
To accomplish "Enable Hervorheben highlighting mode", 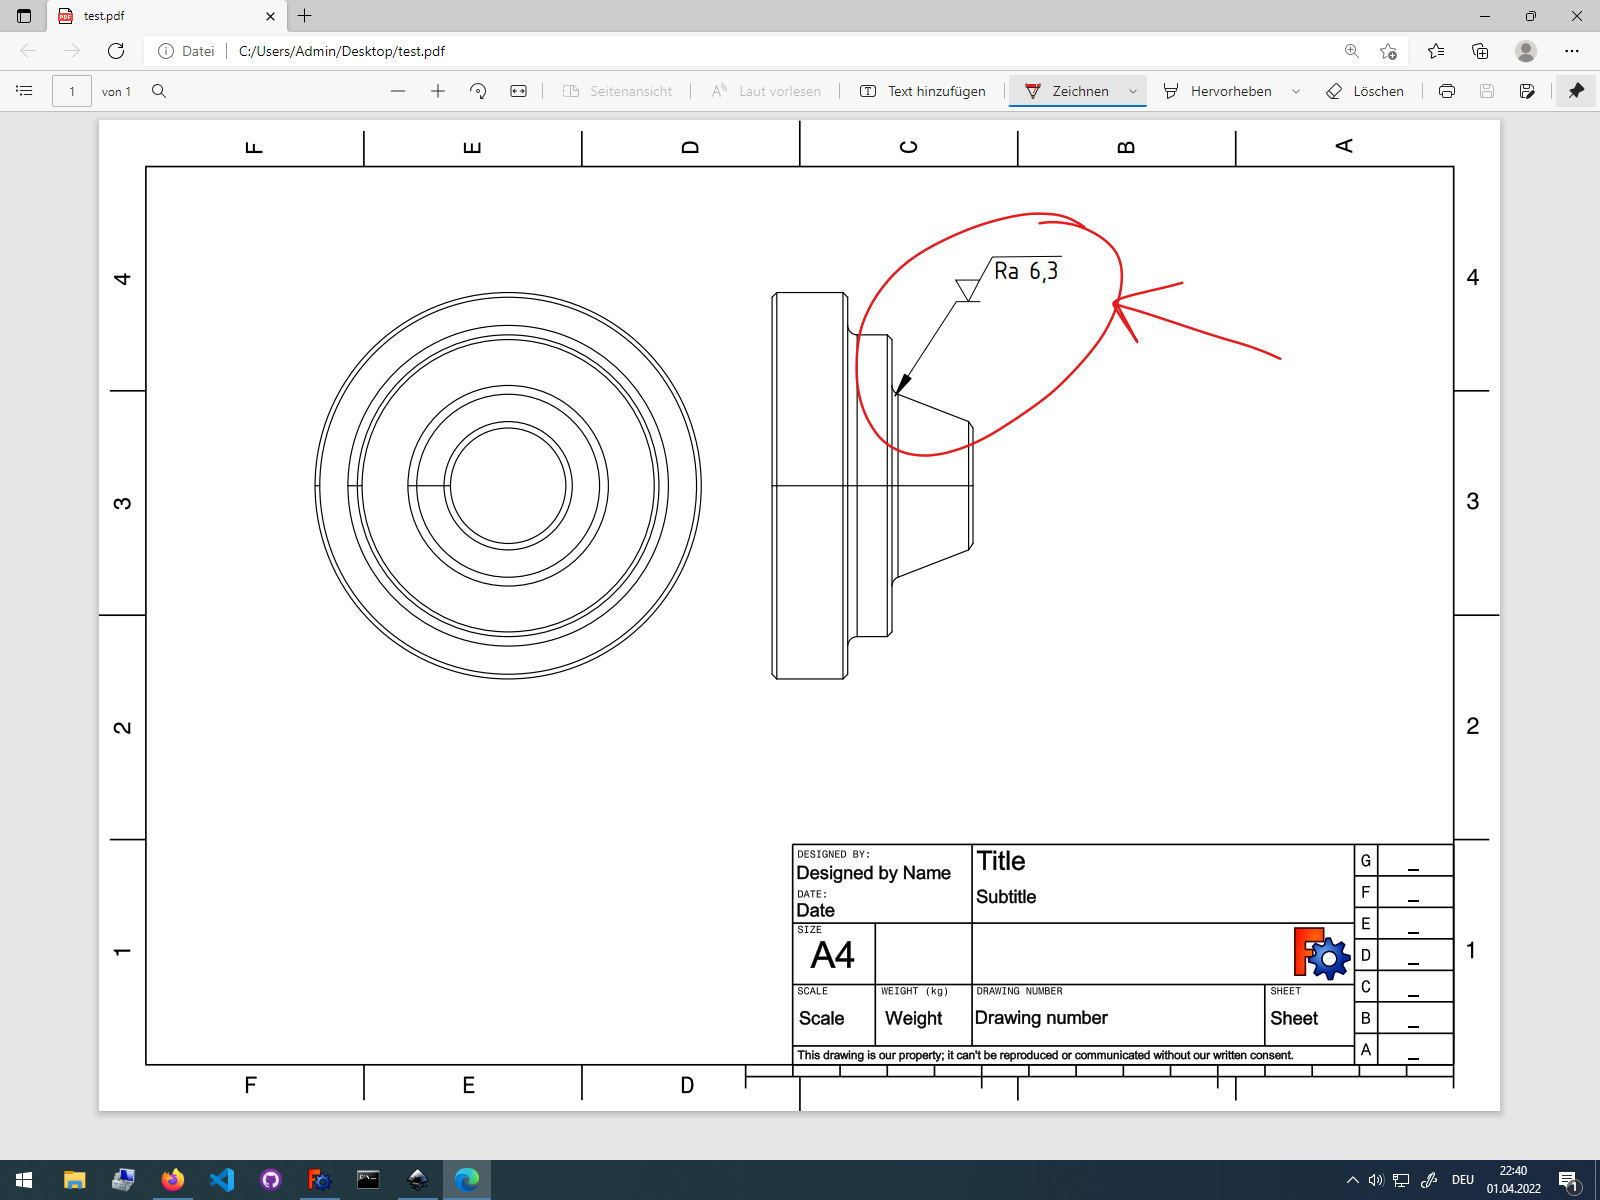I will click(1222, 91).
